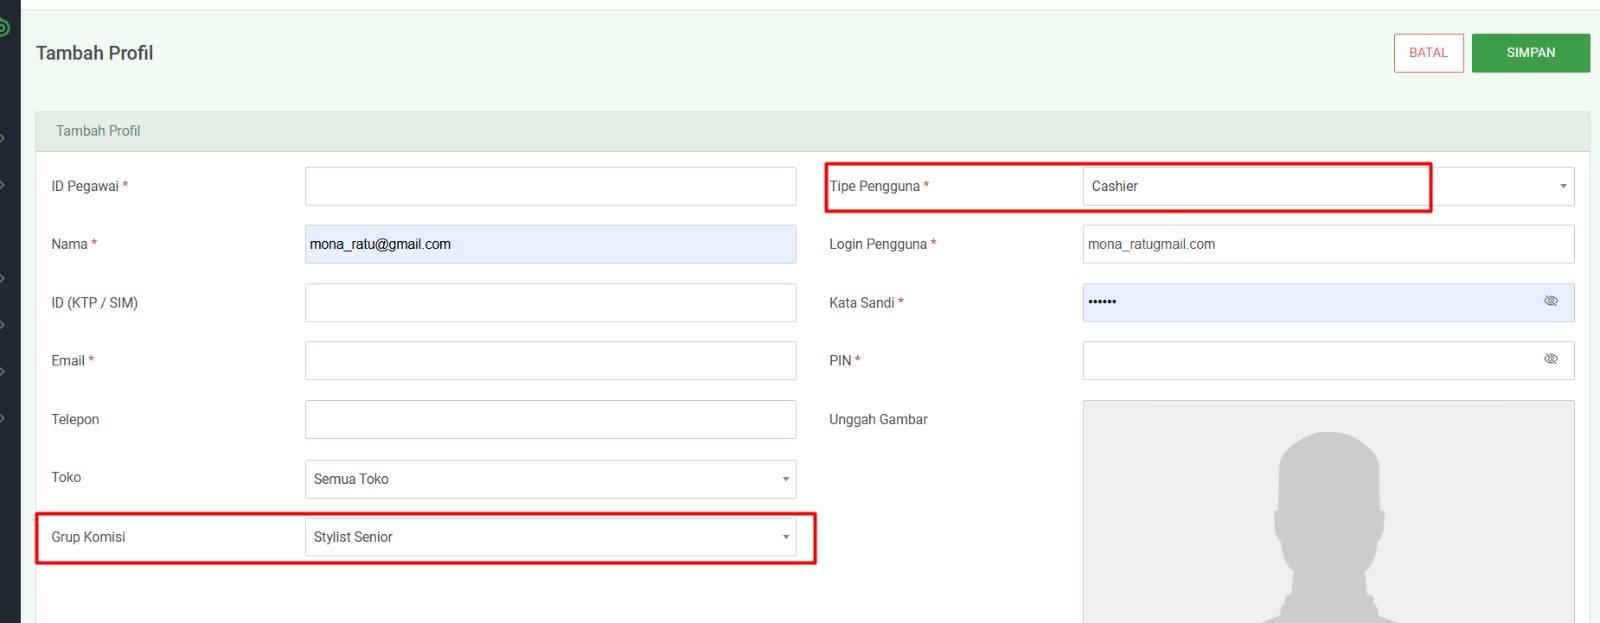The image size is (1600, 623).
Task: Open the Tipe Pengguna dropdown arrow
Action: [x=1562, y=186]
